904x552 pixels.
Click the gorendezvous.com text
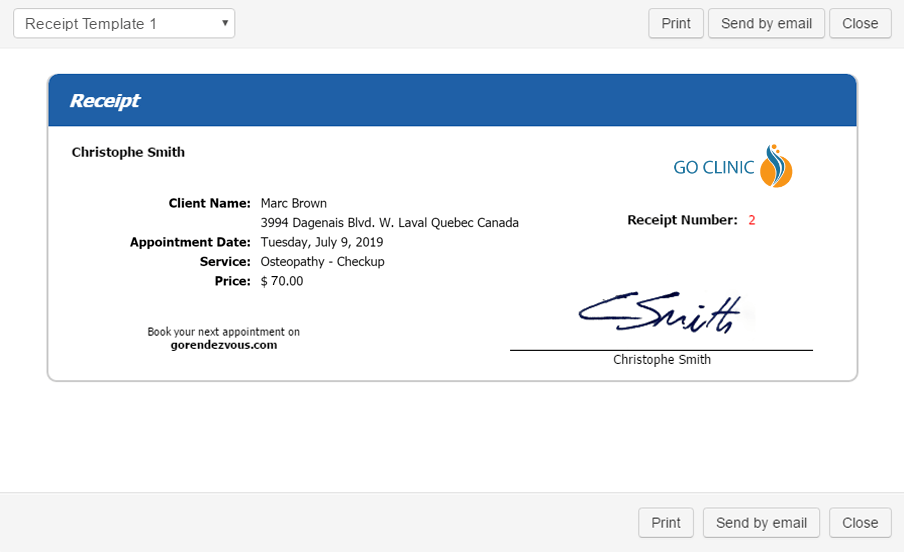224,345
